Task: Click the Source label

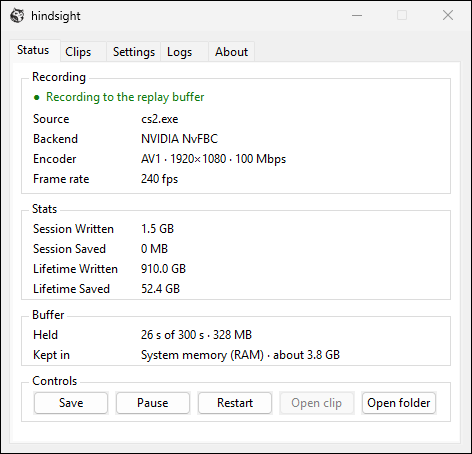Action: [x=51, y=119]
